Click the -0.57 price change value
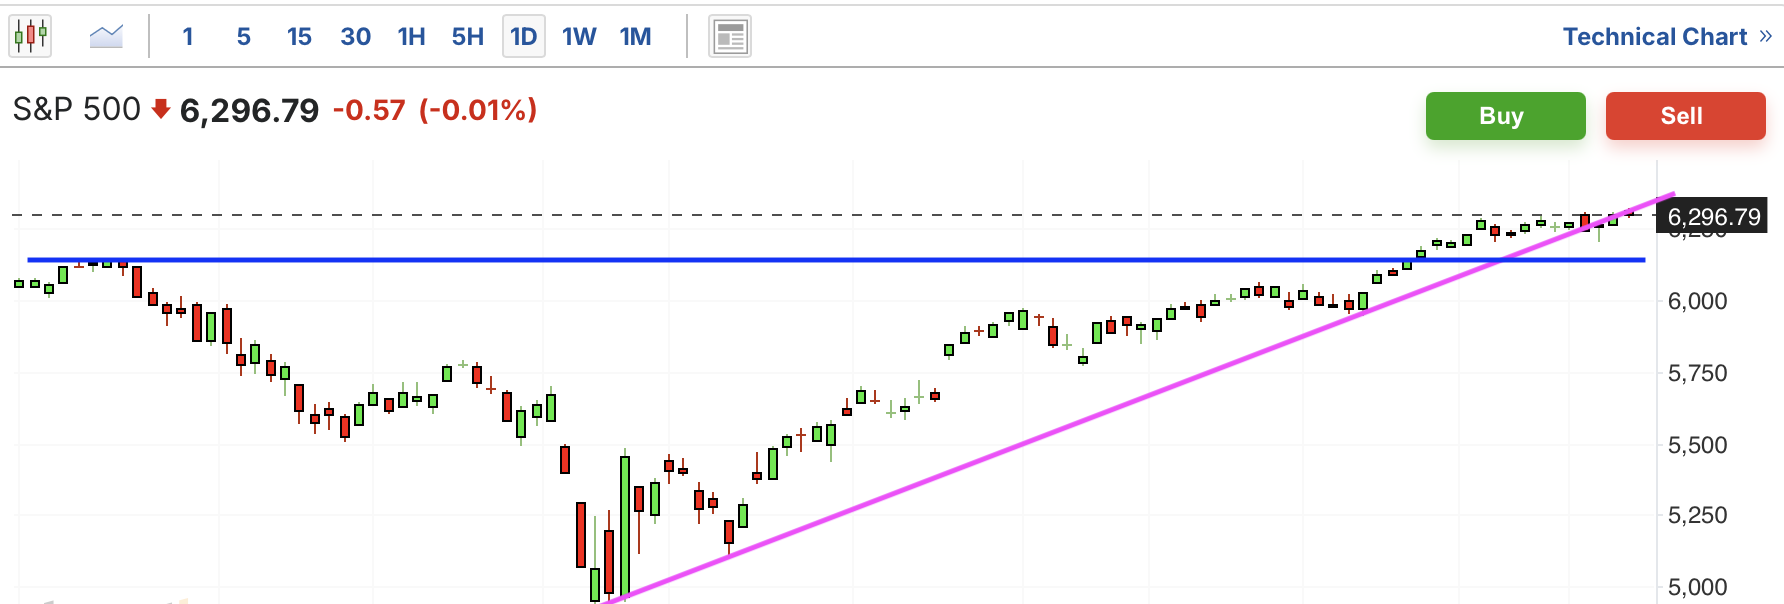 (369, 110)
